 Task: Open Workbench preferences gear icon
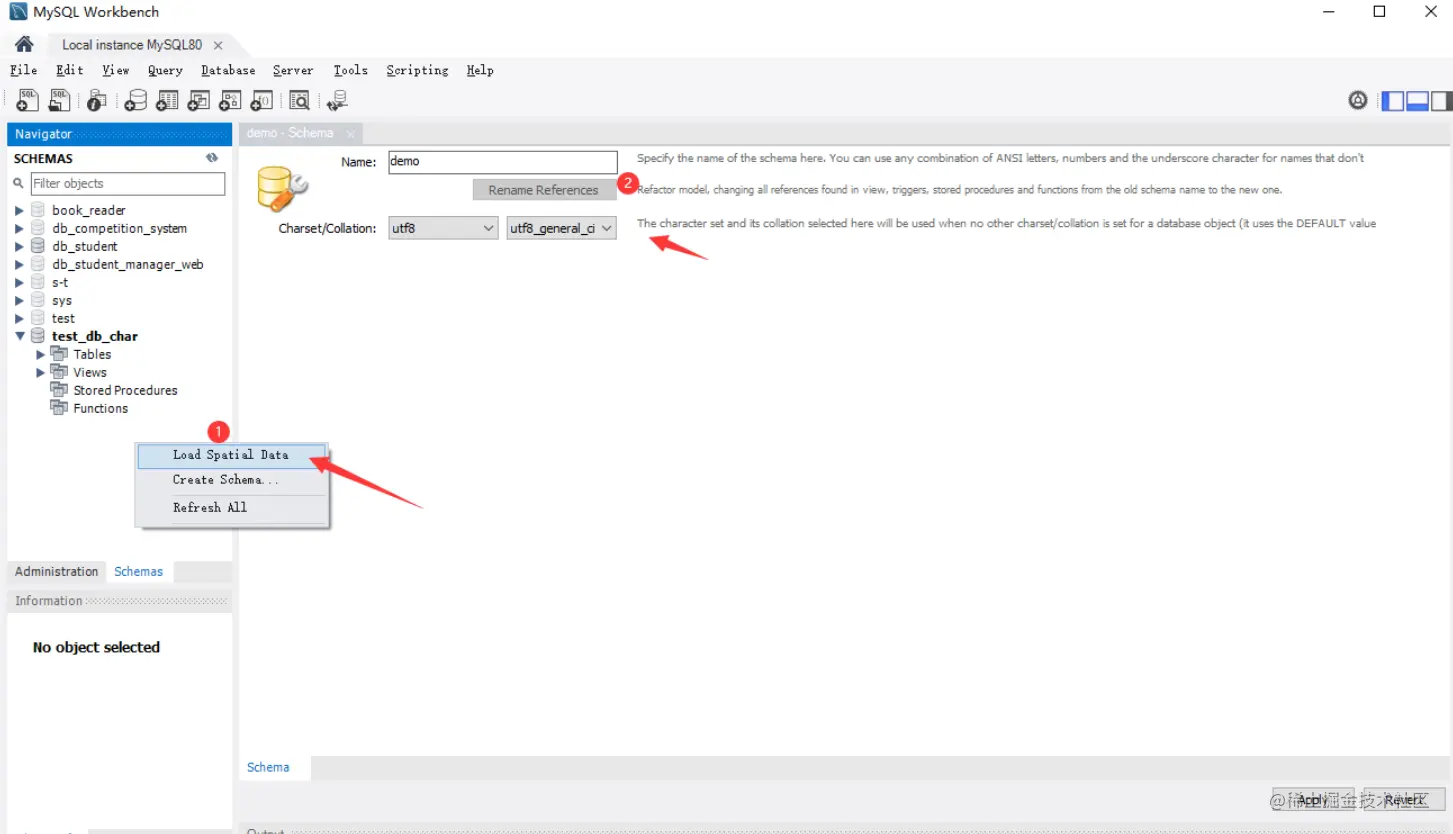click(1358, 100)
